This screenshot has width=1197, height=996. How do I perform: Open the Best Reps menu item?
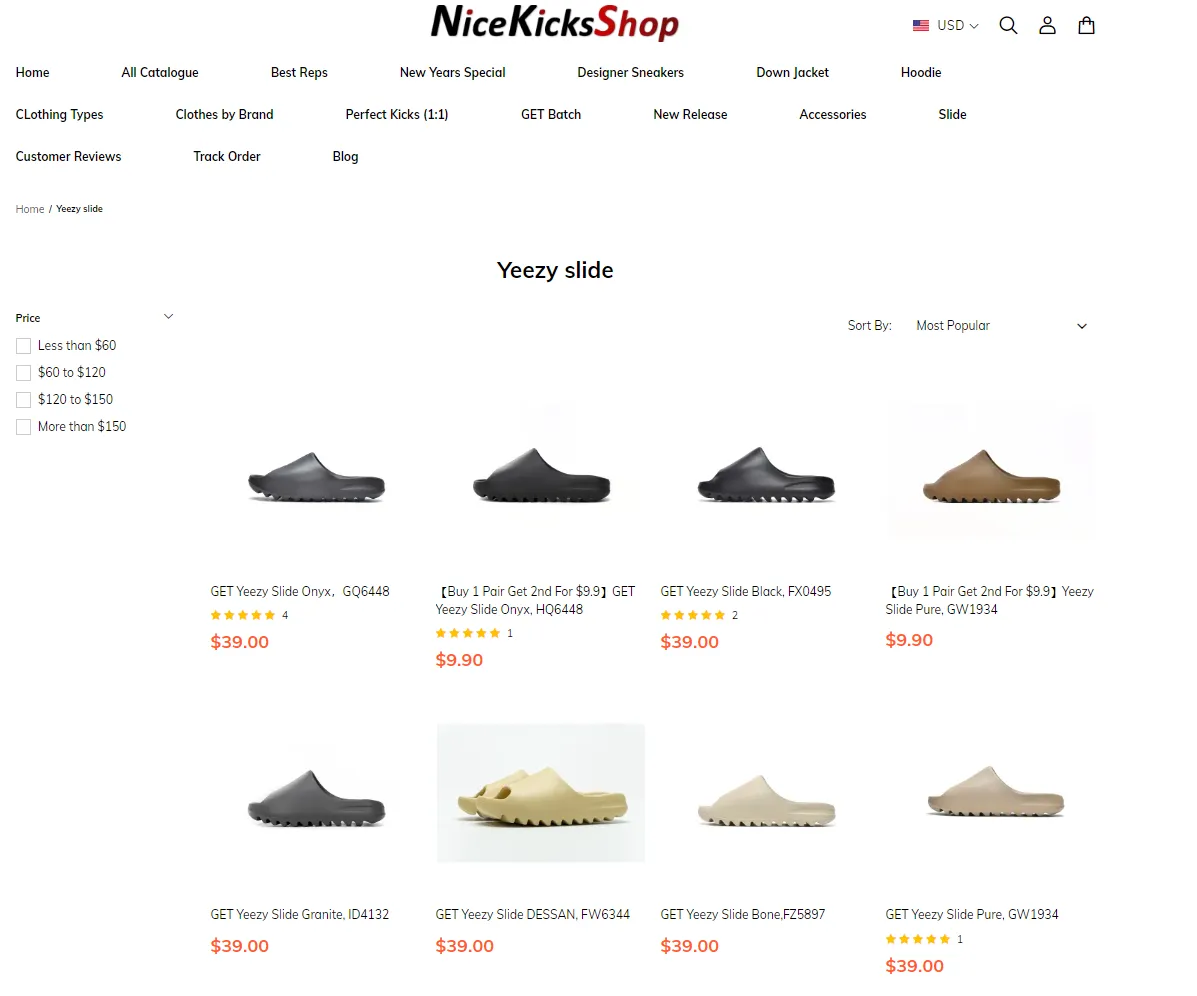(x=299, y=73)
